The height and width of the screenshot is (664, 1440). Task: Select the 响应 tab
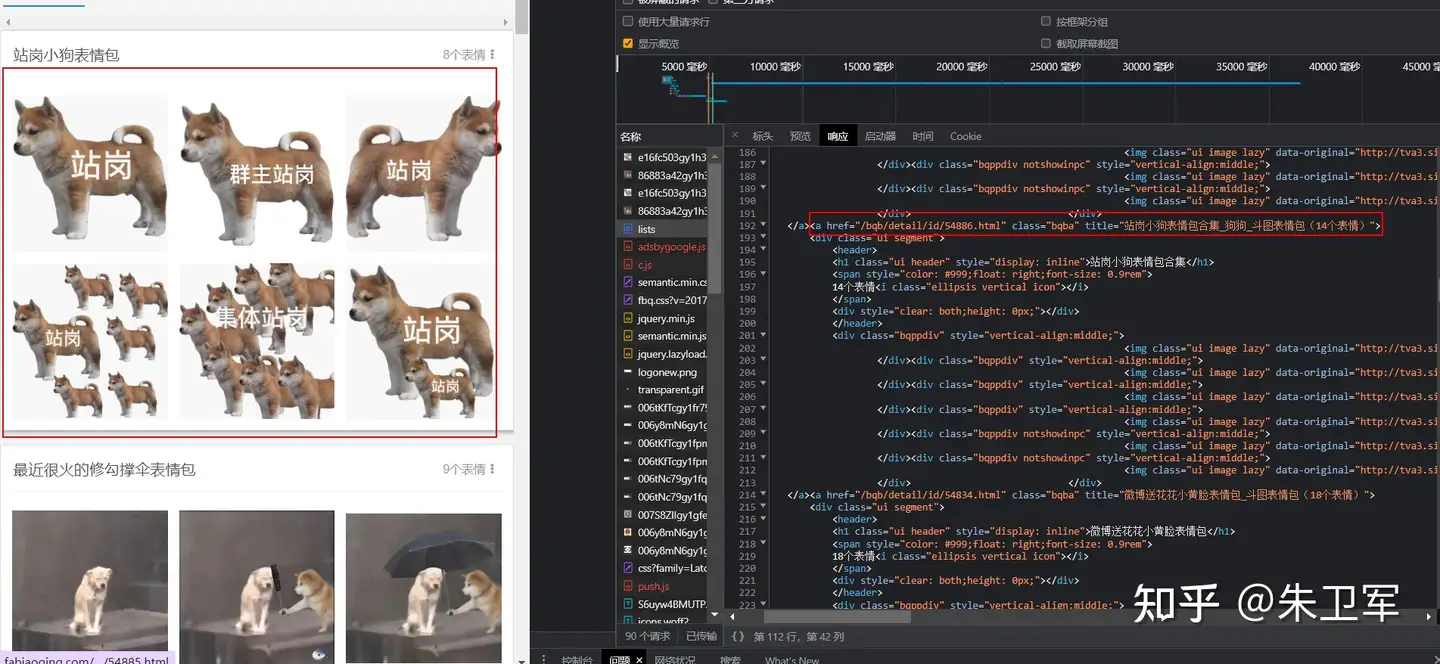[x=838, y=136]
